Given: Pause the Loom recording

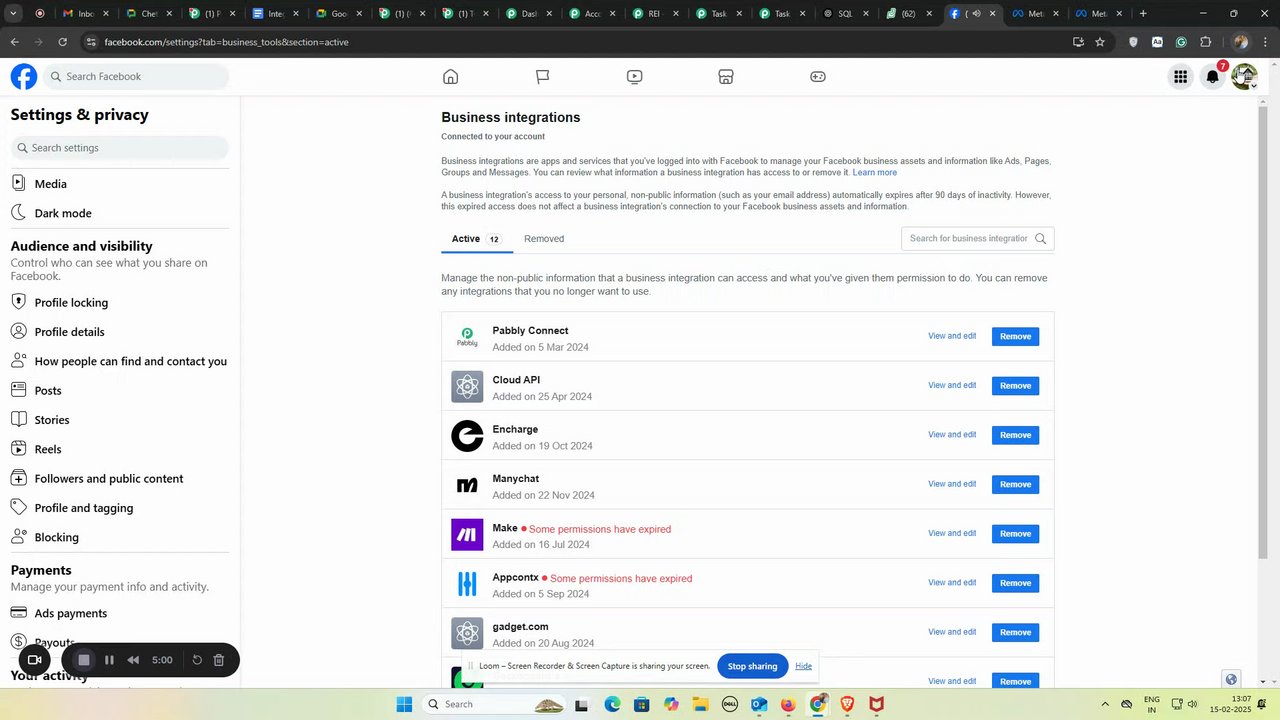Looking at the screenshot, I should (x=109, y=660).
